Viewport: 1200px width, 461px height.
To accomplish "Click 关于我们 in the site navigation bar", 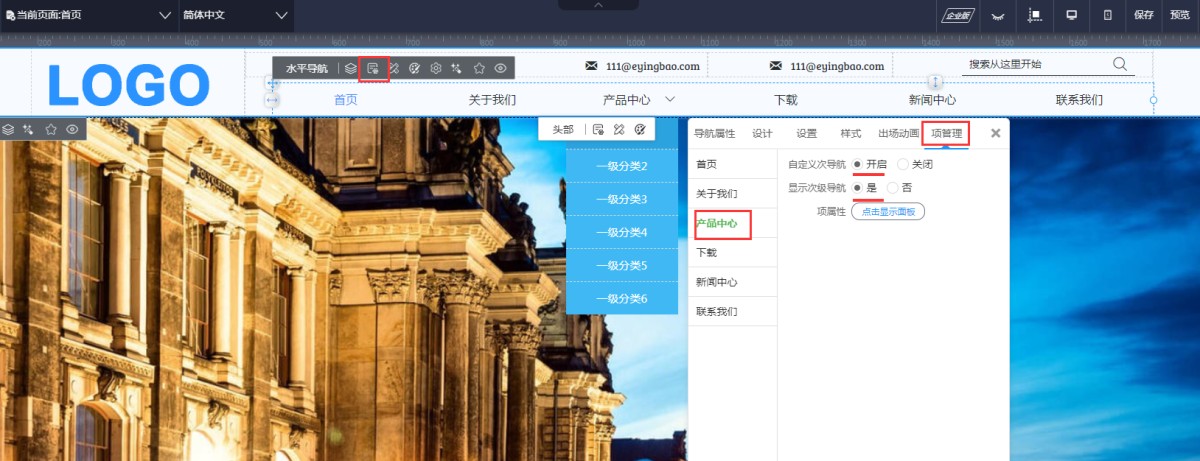I will 492,100.
